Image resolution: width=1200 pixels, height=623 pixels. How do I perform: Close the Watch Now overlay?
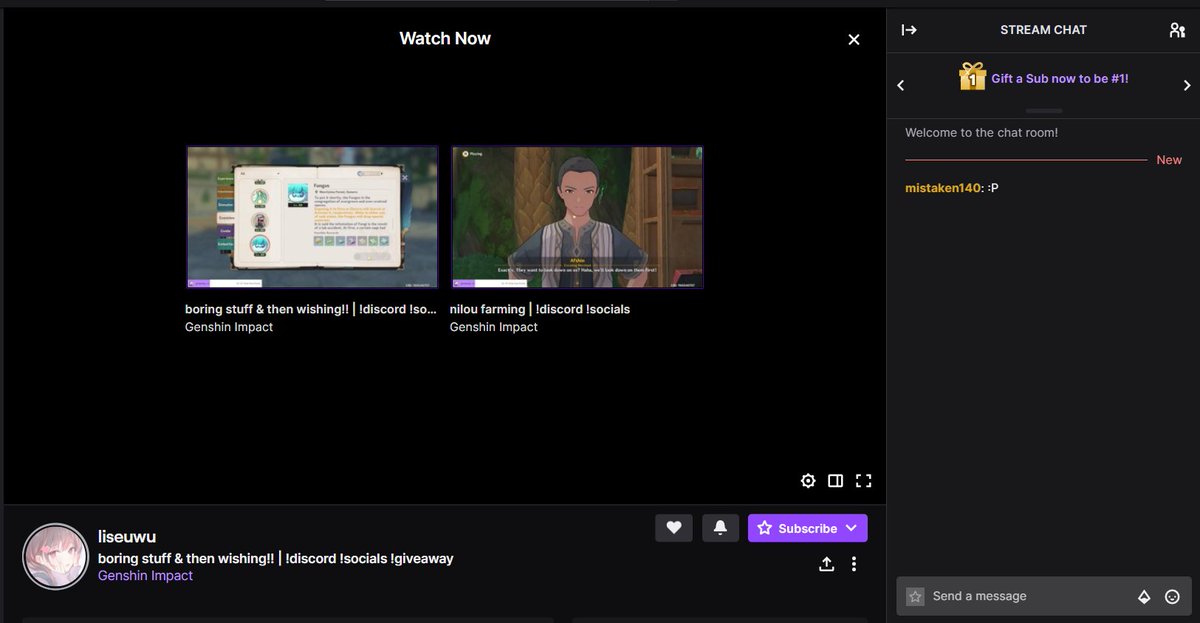[x=854, y=39]
